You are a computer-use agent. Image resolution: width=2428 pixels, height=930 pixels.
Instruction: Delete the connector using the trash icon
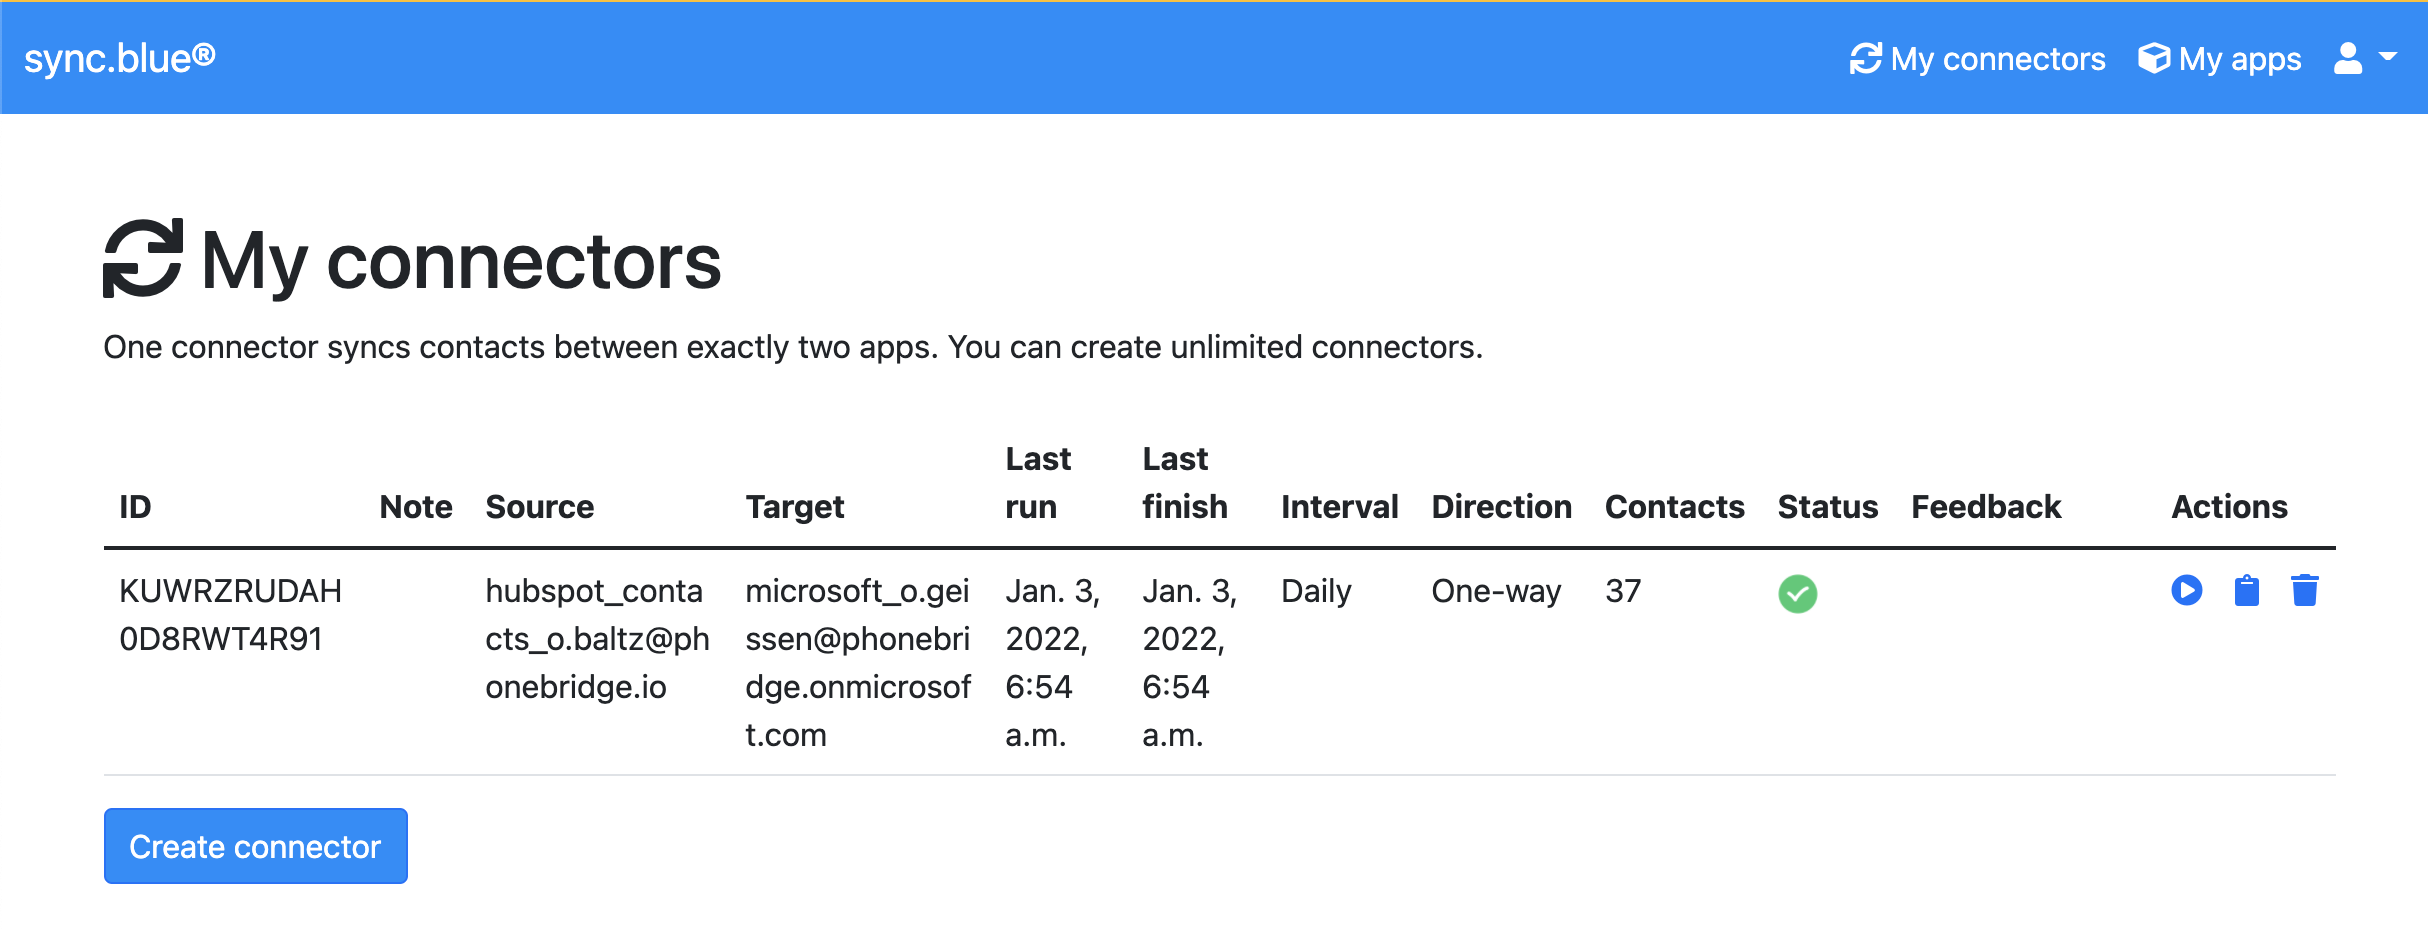[2304, 591]
